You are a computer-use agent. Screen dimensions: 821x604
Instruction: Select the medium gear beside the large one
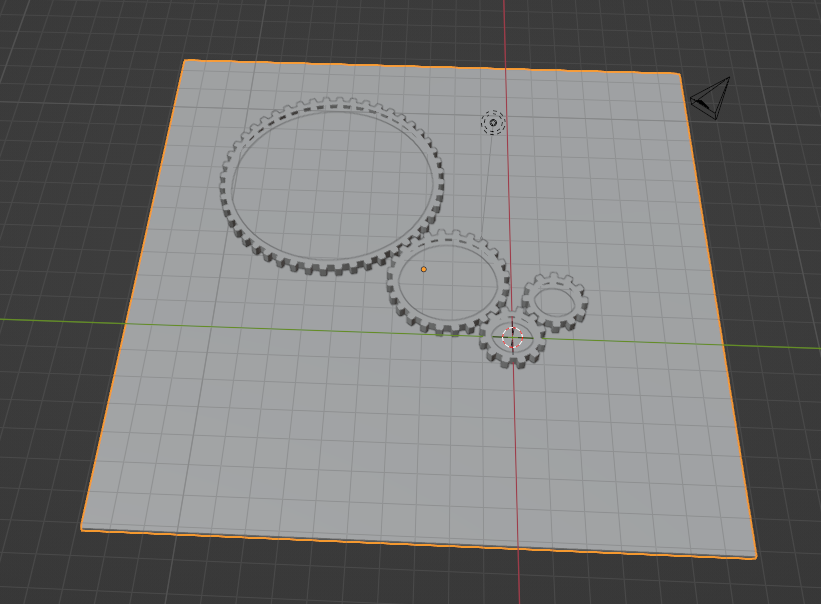(448, 283)
